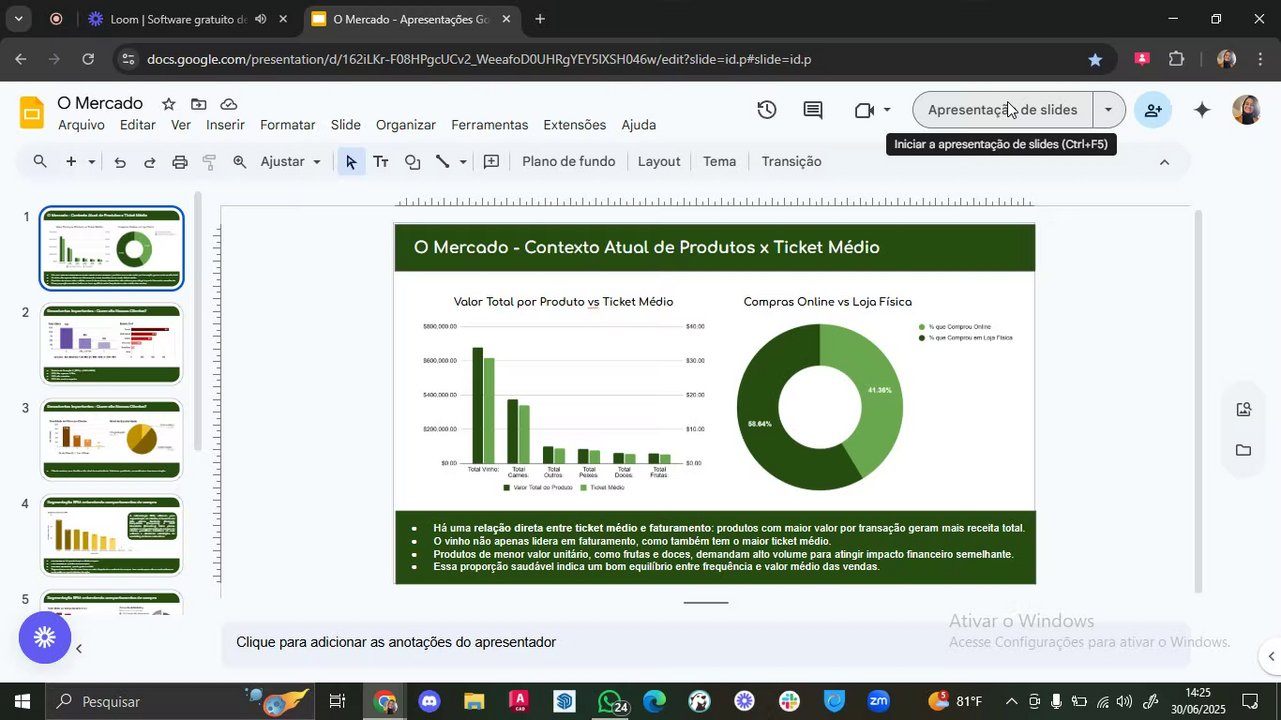The width and height of the screenshot is (1281, 720).
Task: Open version history clock icon
Action: tap(767, 110)
